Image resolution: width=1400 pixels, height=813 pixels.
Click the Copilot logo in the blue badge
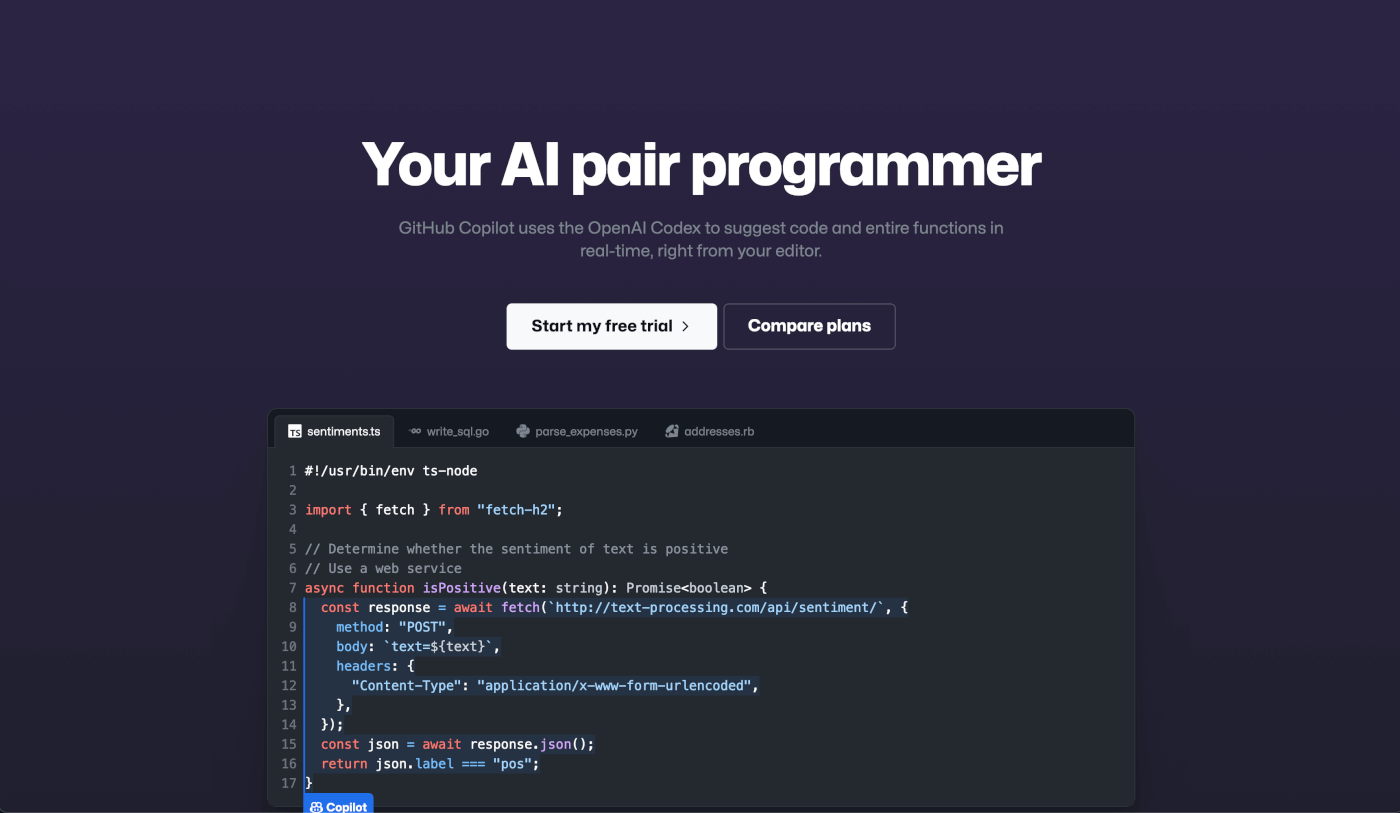pyautogui.click(x=316, y=807)
